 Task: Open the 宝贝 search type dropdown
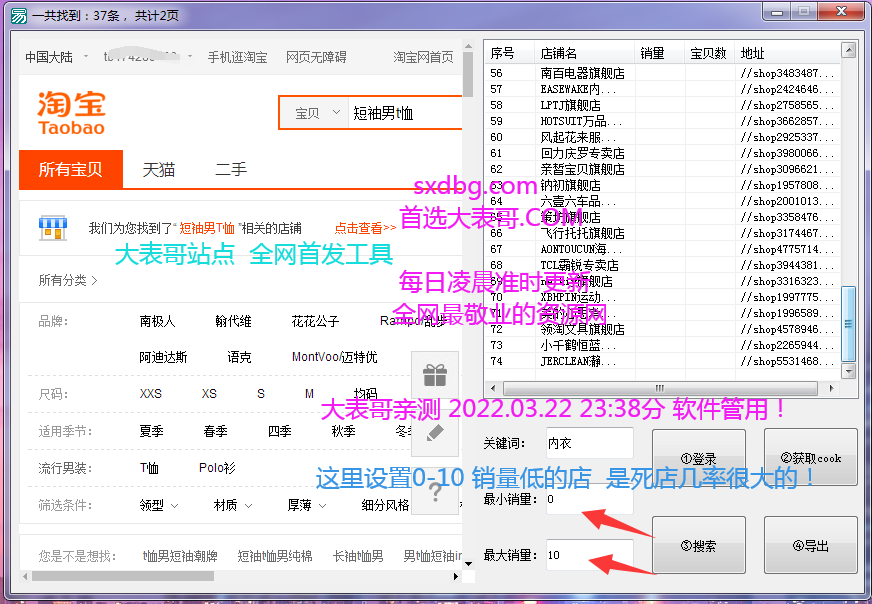coord(314,113)
